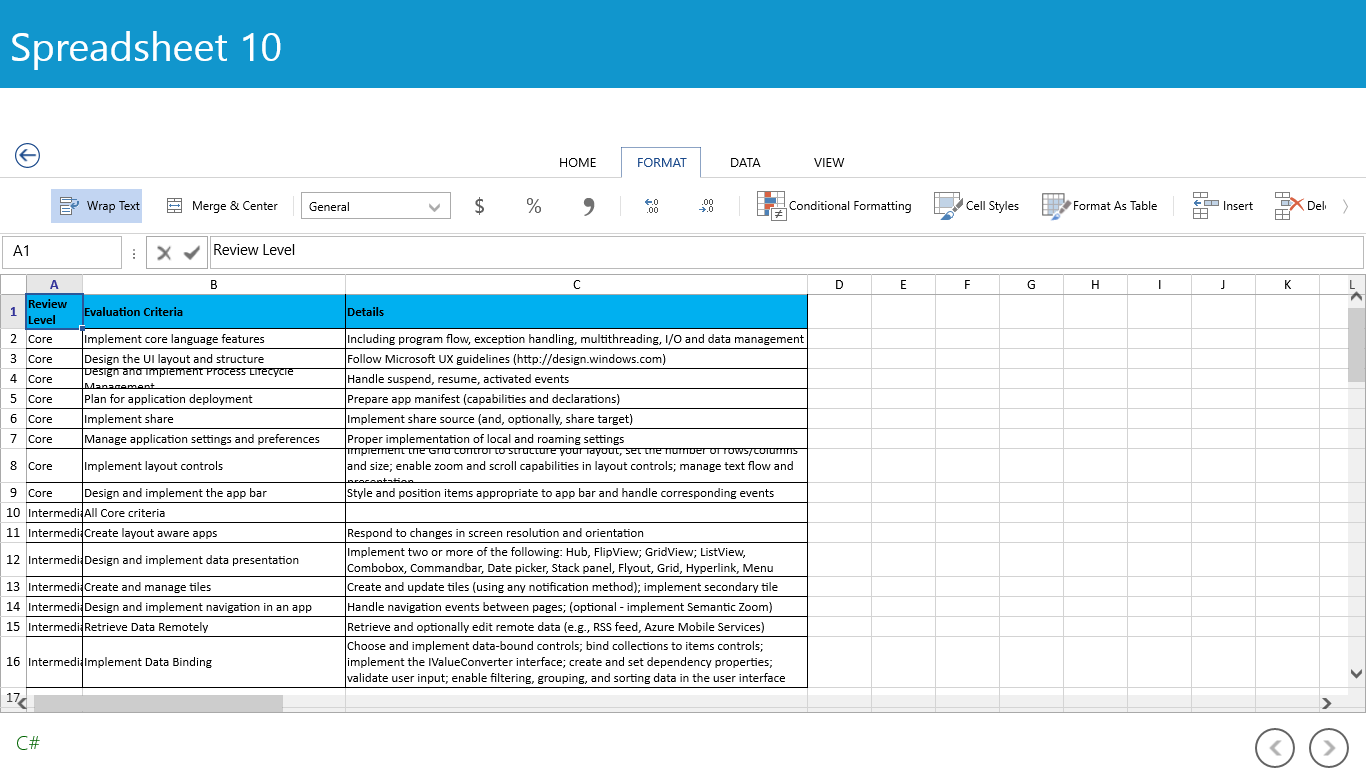Open the DATA ribbon tab
Screen dimensions: 1366x768
(745, 162)
